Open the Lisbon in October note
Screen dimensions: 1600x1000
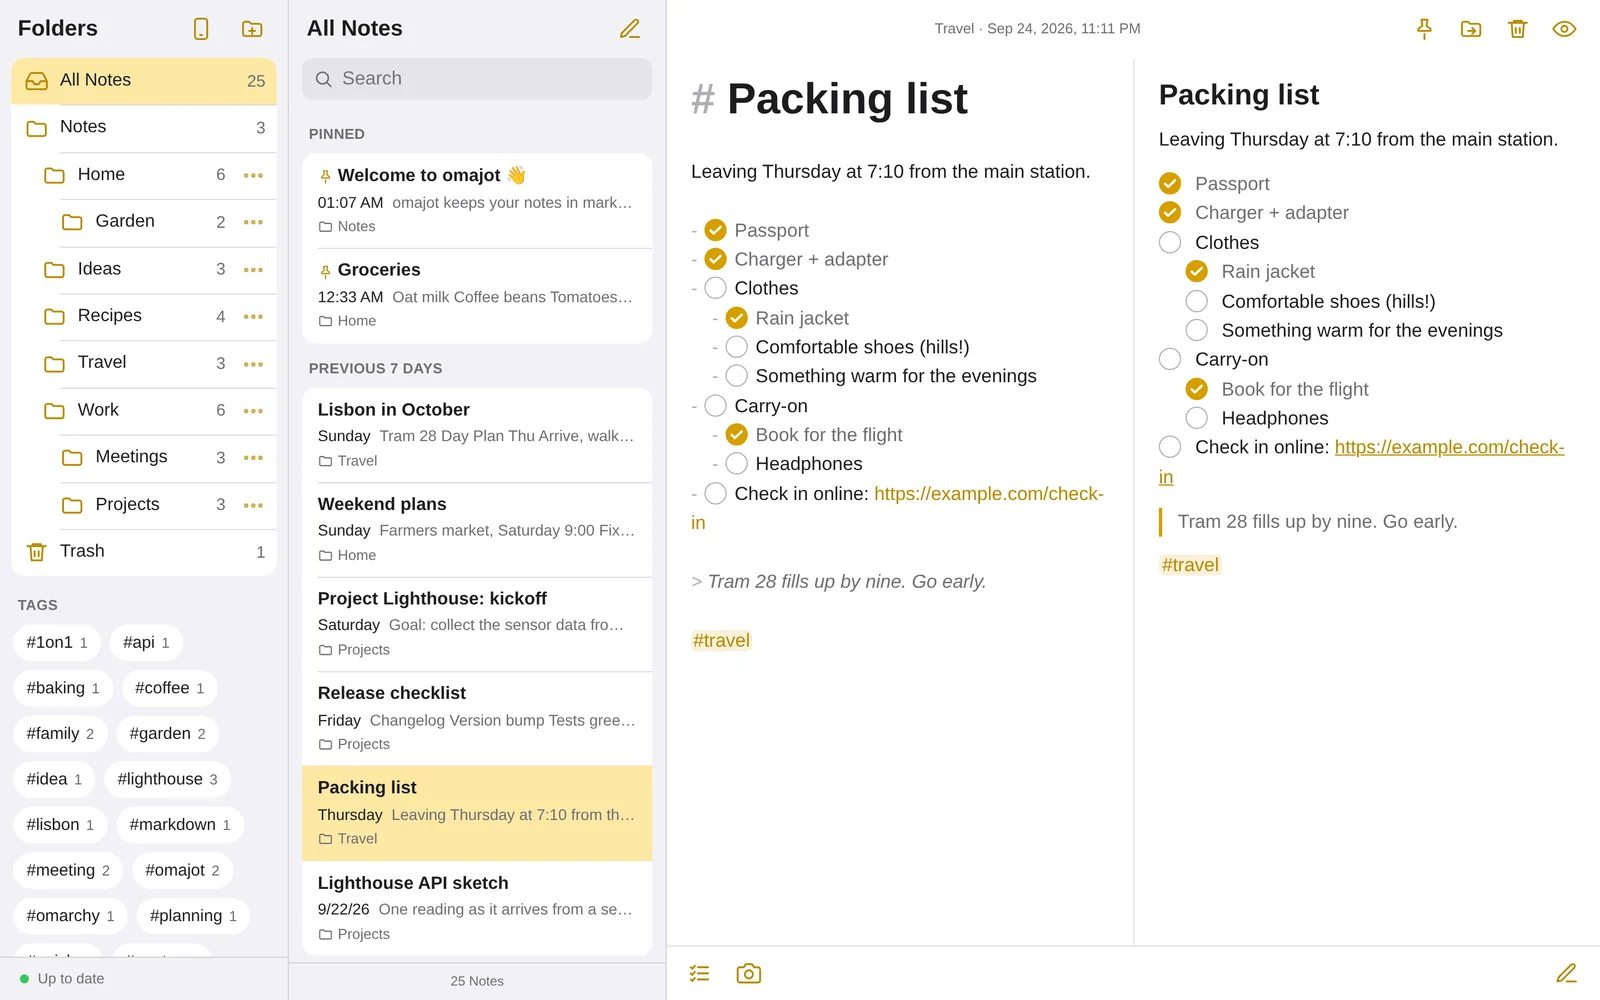pos(477,435)
